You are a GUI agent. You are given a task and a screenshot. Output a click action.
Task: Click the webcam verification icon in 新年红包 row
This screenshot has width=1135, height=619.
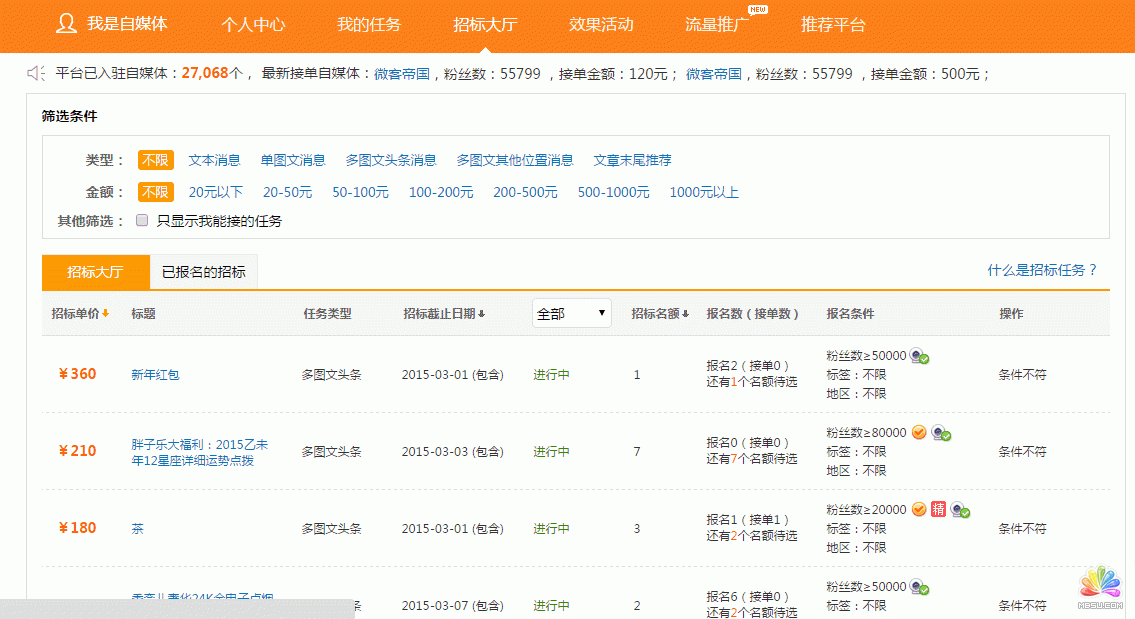(918, 356)
